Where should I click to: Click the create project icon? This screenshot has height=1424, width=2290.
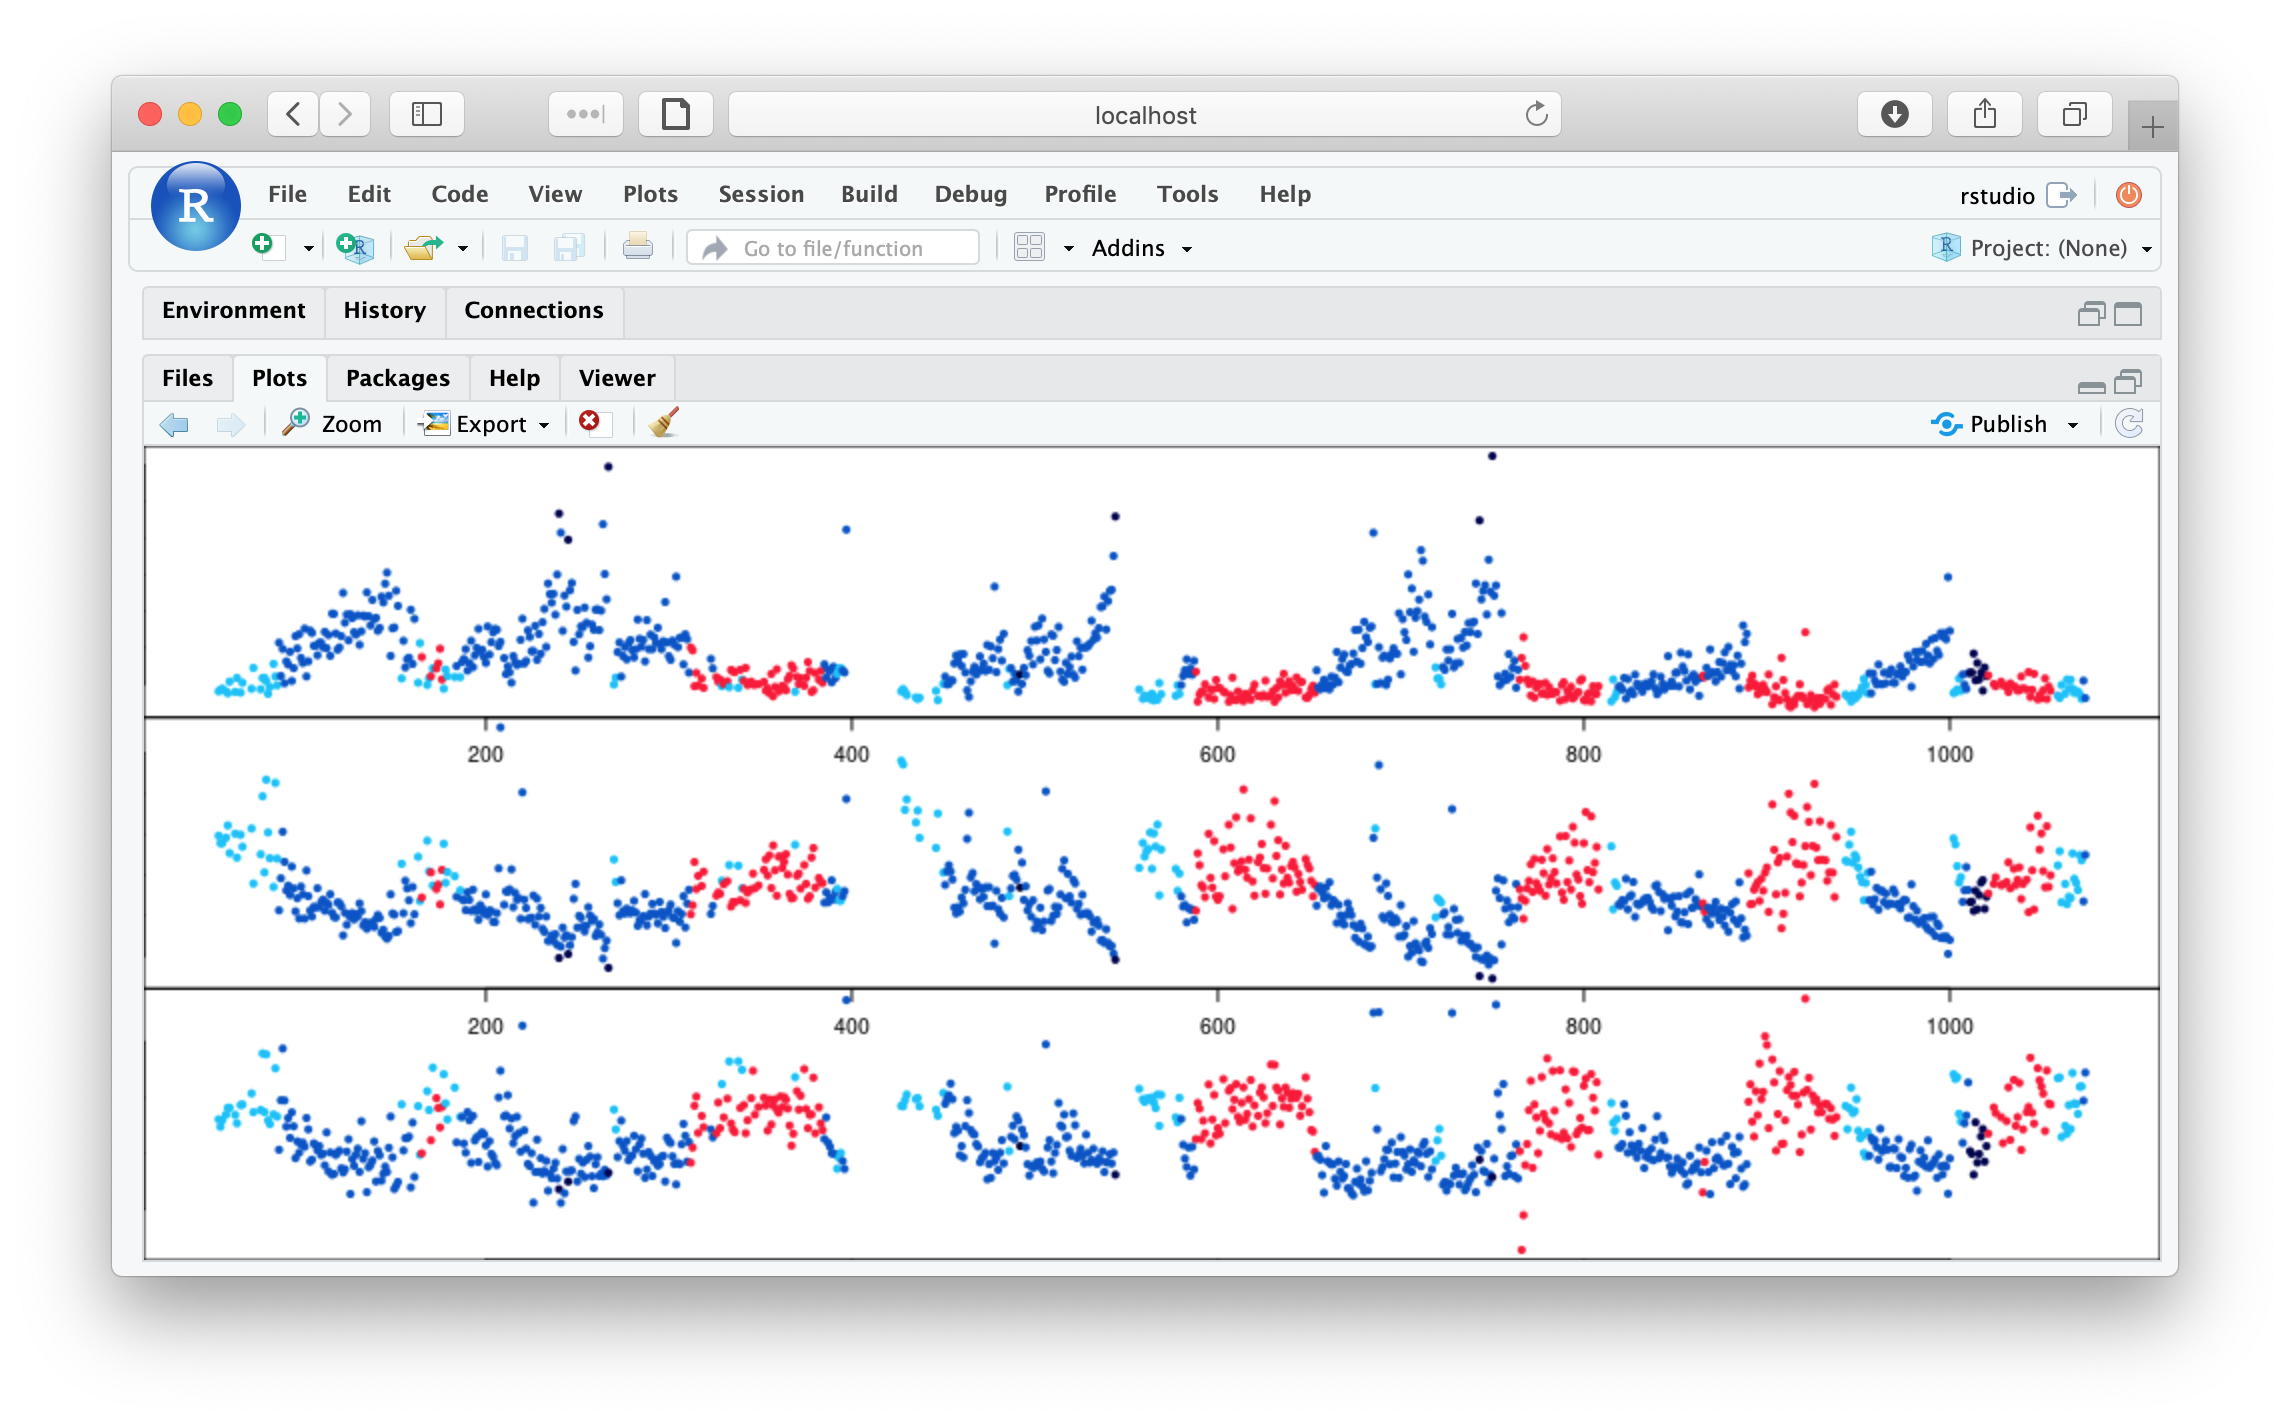[x=355, y=247]
